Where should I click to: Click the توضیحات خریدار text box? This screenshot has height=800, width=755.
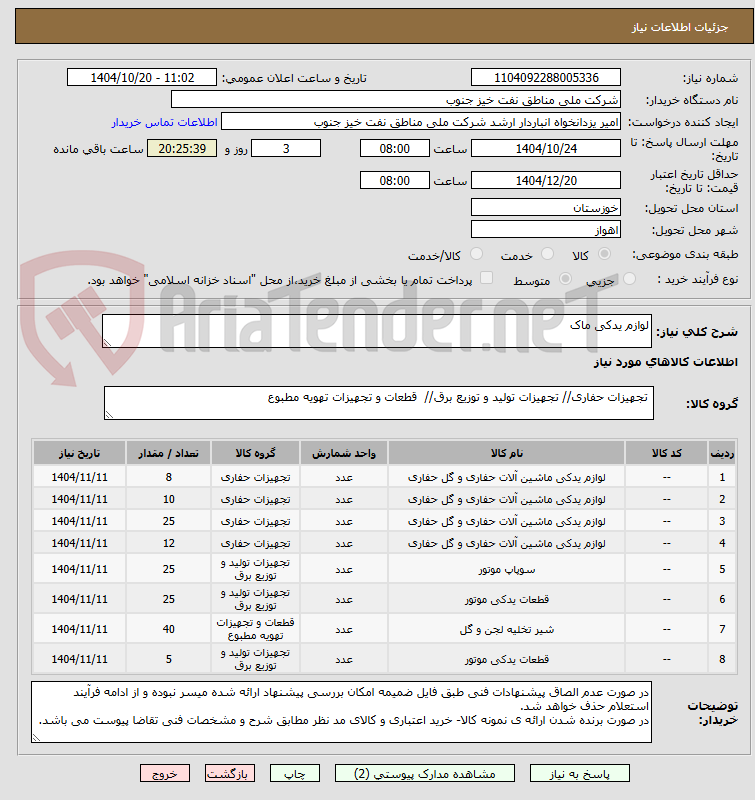(341, 712)
